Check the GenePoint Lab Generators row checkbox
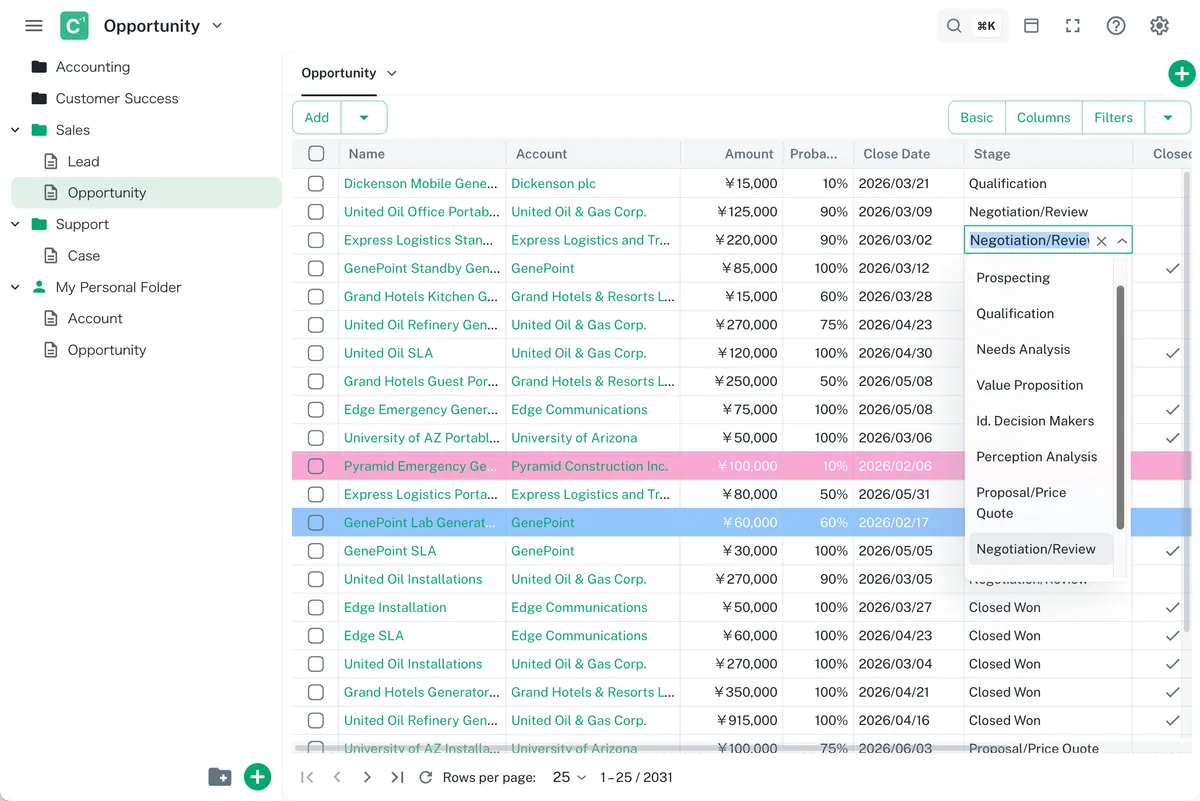The image size is (1200, 801). tap(316, 523)
